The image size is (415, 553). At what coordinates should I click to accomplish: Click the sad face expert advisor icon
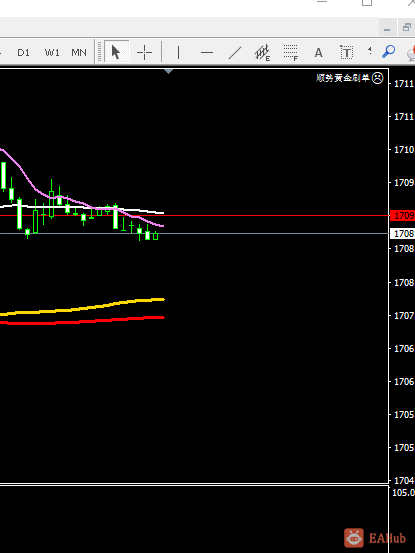(378, 78)
